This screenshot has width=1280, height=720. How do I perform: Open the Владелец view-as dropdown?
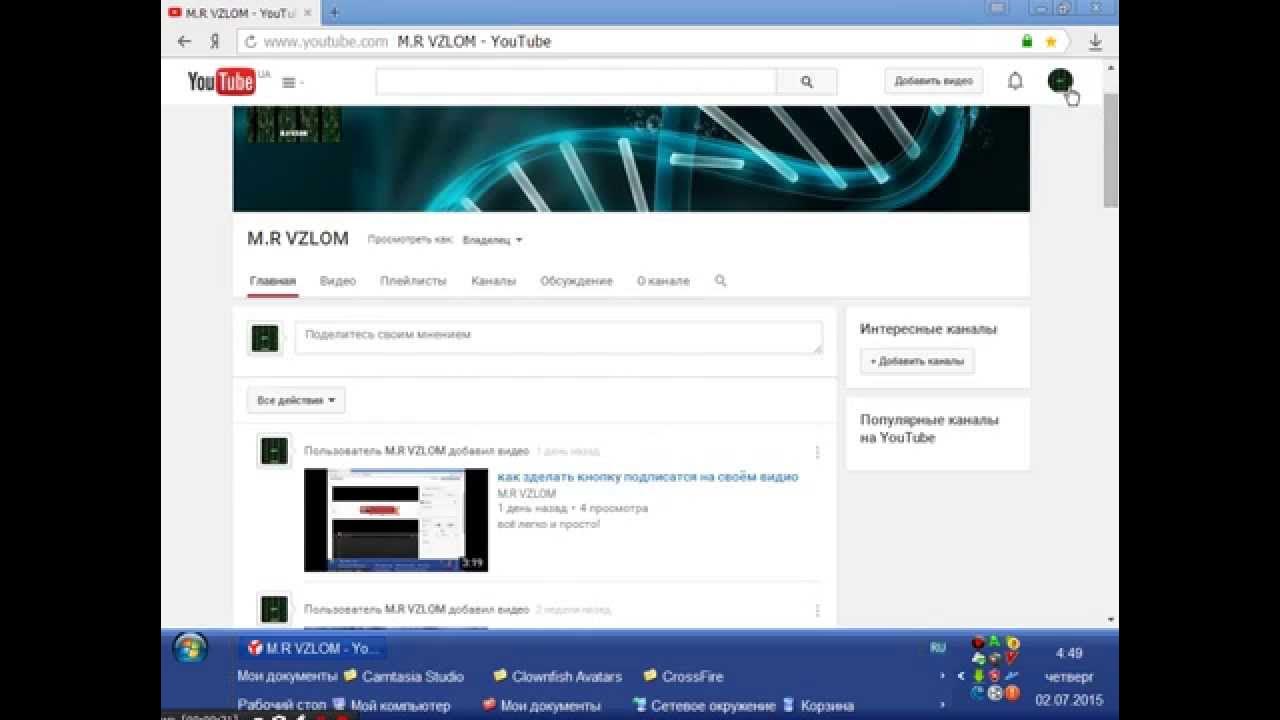(492, 240)
